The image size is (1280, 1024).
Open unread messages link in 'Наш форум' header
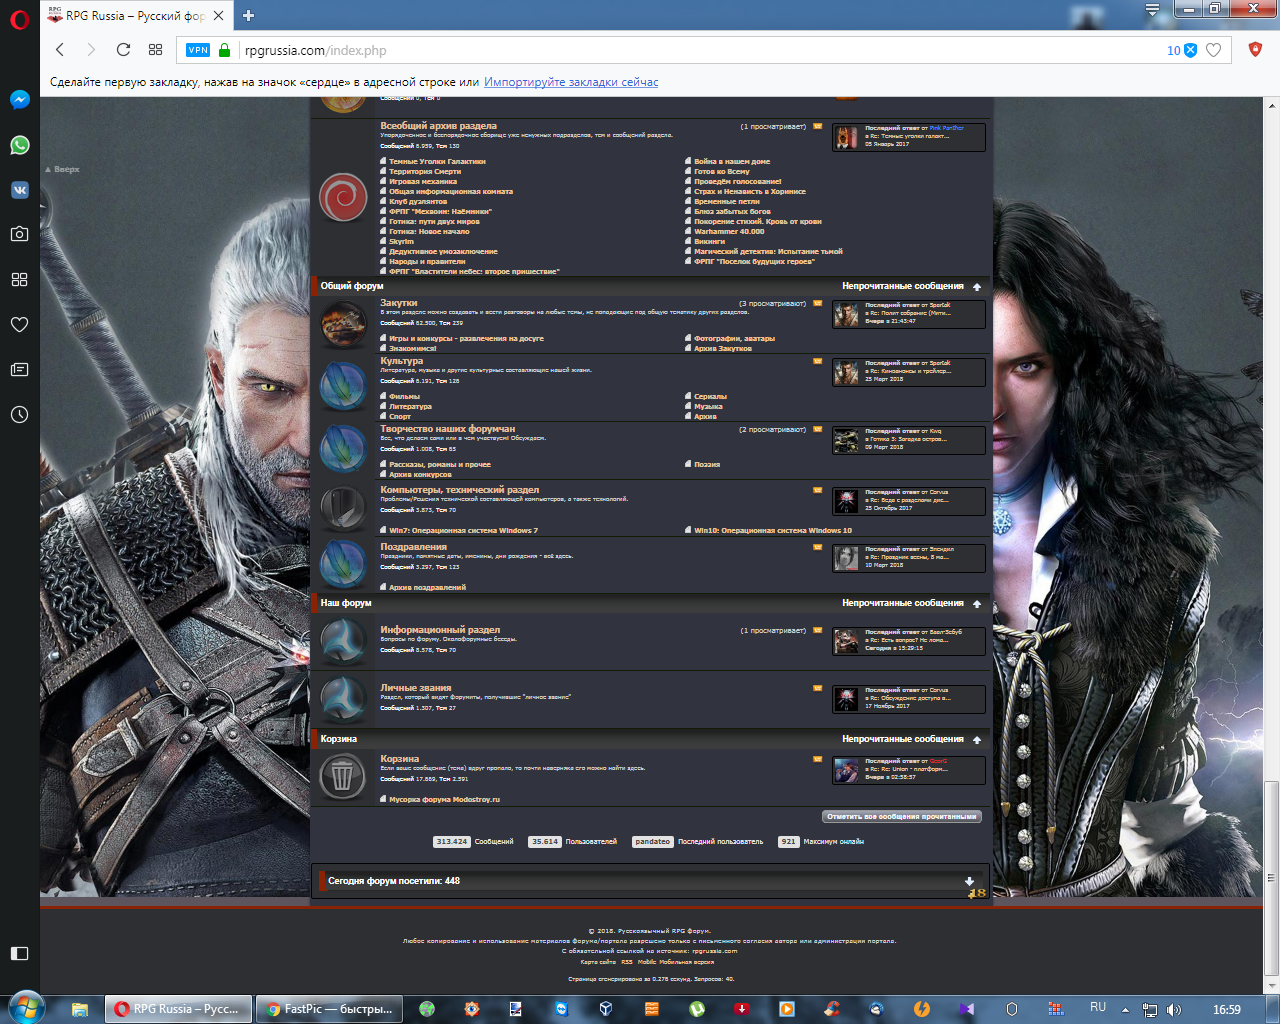tap(903, 603)
